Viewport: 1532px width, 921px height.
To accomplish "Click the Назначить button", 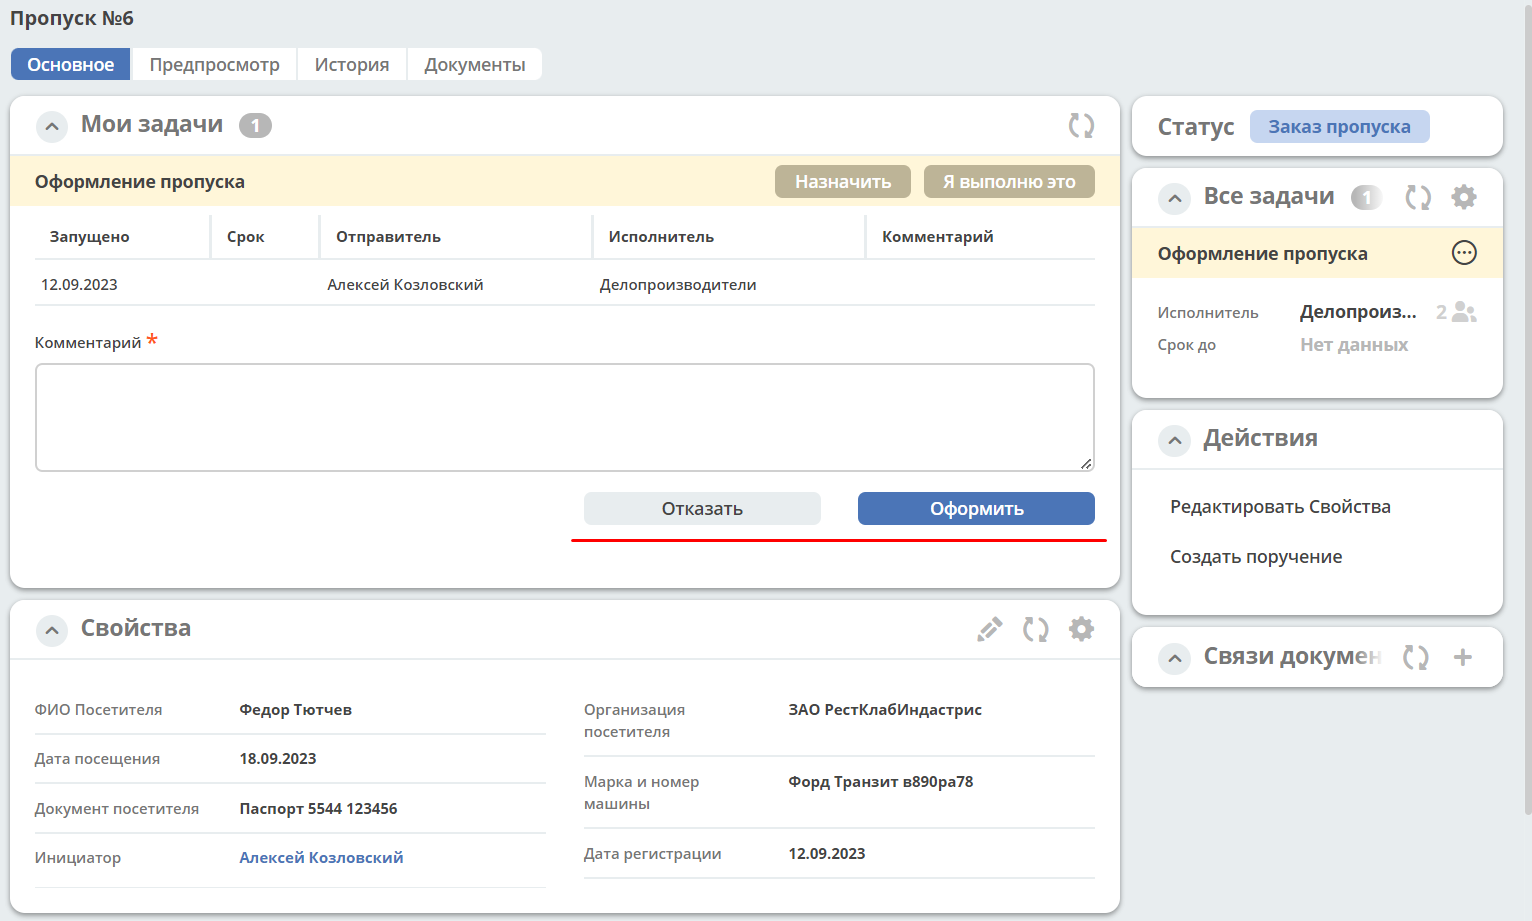I will point(843,182).
